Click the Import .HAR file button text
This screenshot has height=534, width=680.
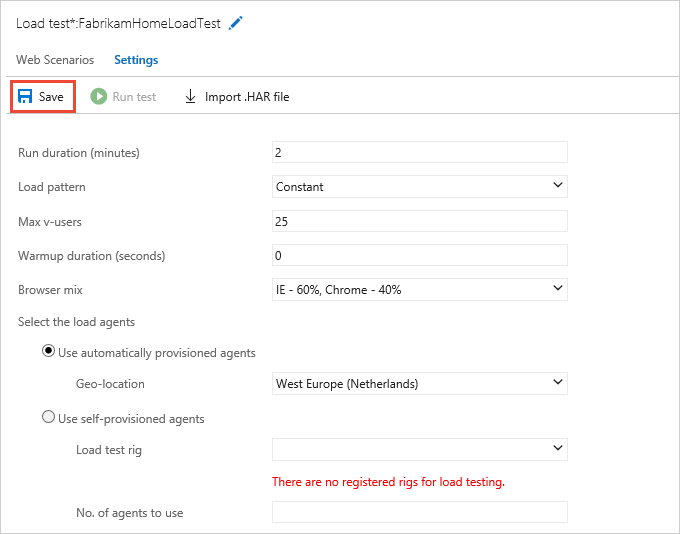point(247,97)
